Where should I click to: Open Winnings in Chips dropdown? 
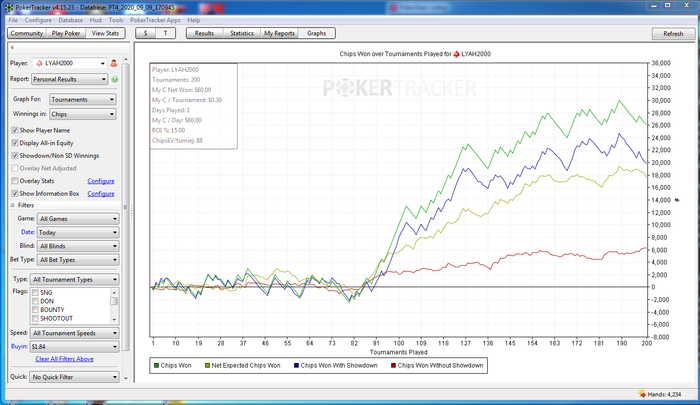point(83,114)
